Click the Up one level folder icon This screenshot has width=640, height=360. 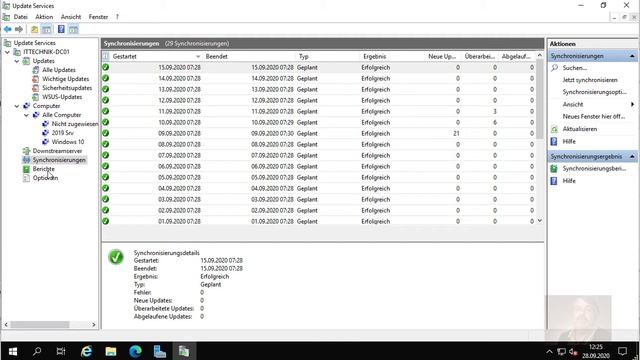(x=34, y=29)
